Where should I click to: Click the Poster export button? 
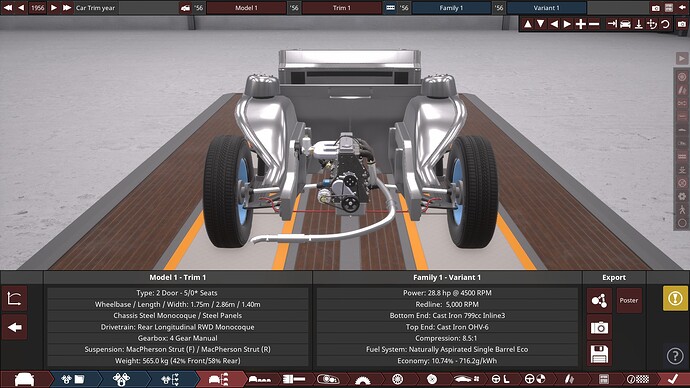(629, 300)
